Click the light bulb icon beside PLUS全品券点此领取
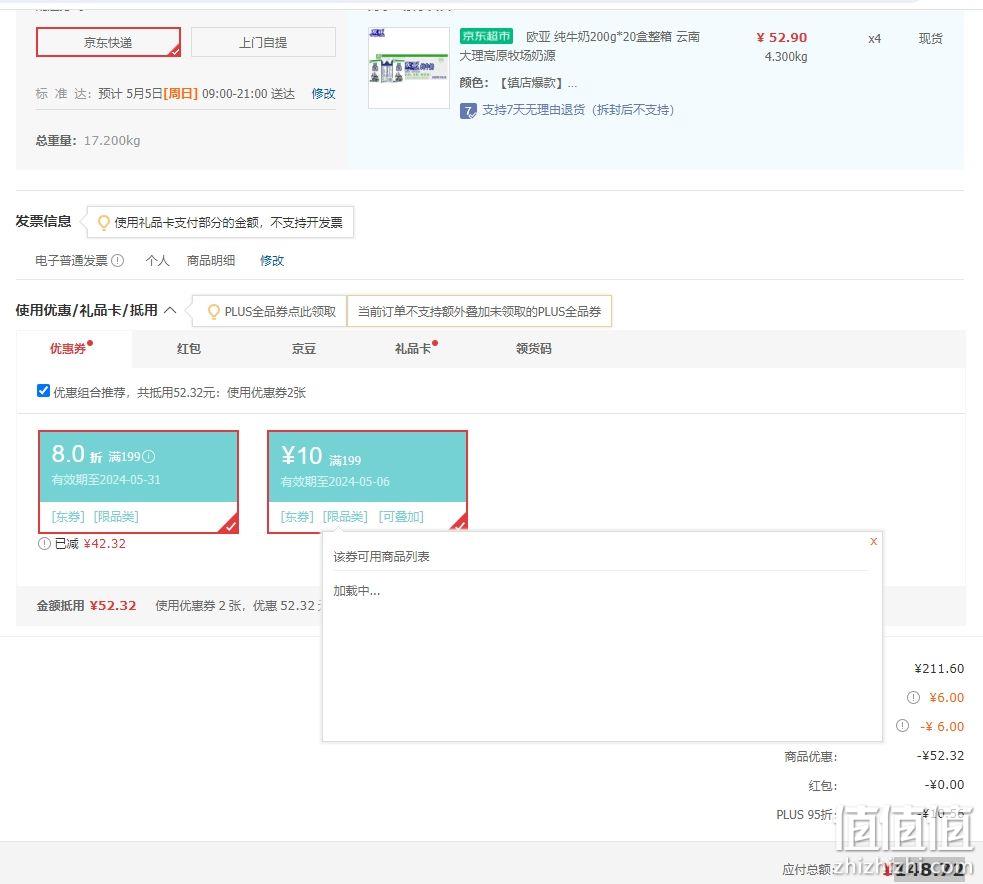This screenshot has height=884, width=983. pyautogui.click(x=213, y=312)
